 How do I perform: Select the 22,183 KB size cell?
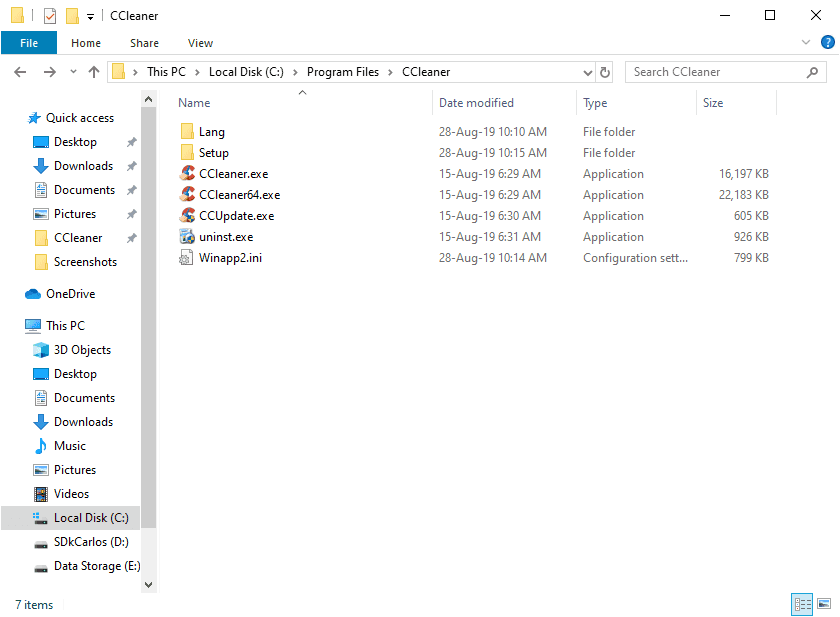744,194
